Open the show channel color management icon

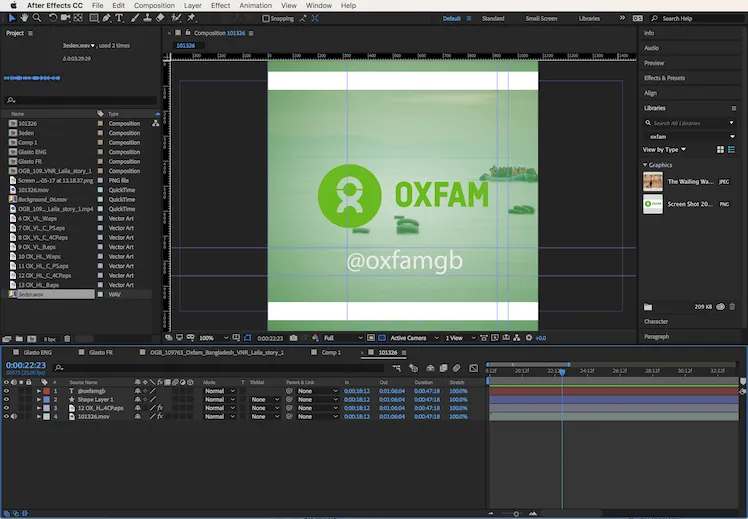pyautogui.click(x=315, y=338)
